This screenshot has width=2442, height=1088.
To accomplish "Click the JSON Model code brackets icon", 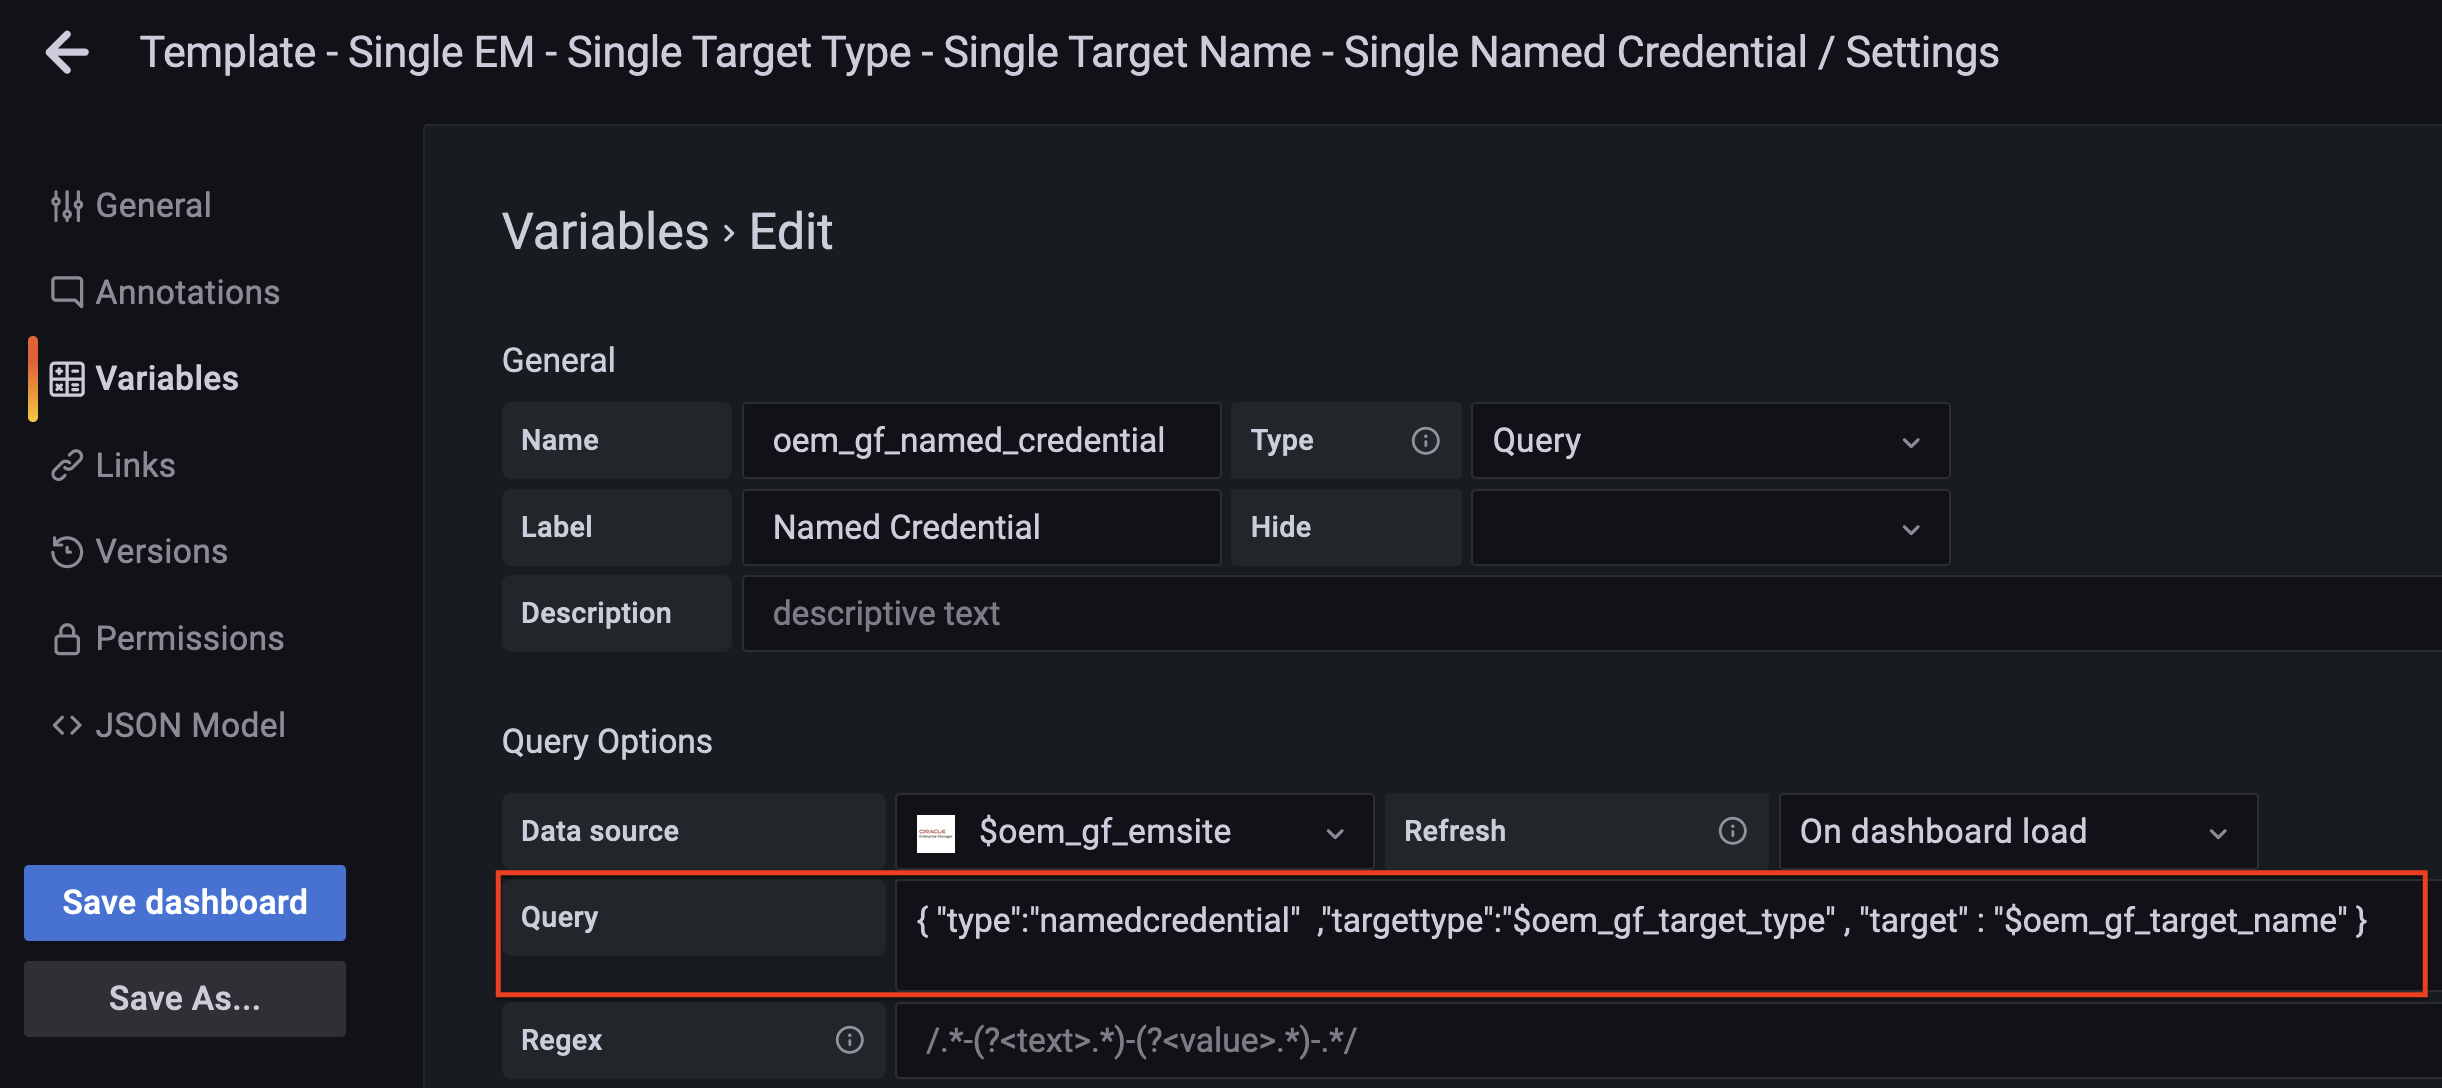I will coord(66,725).
